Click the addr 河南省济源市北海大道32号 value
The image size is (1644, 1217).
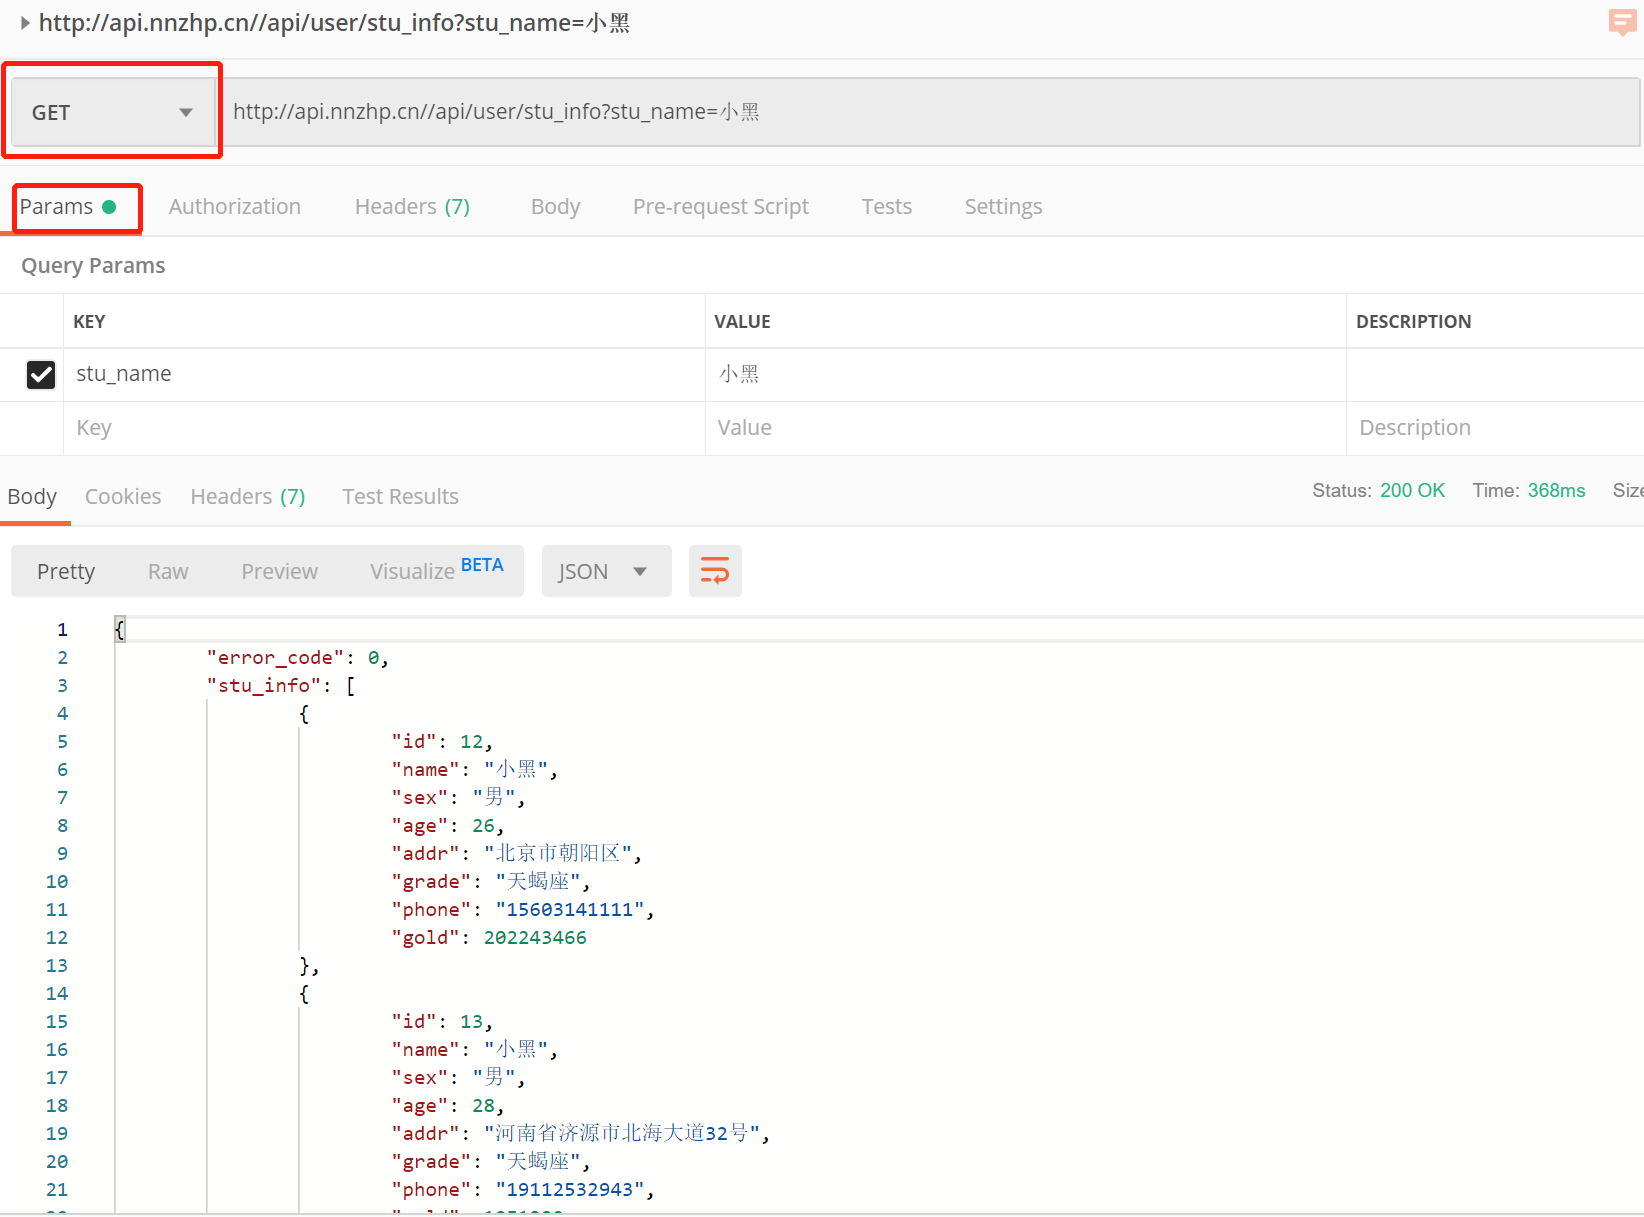(x=622, y=1134)
